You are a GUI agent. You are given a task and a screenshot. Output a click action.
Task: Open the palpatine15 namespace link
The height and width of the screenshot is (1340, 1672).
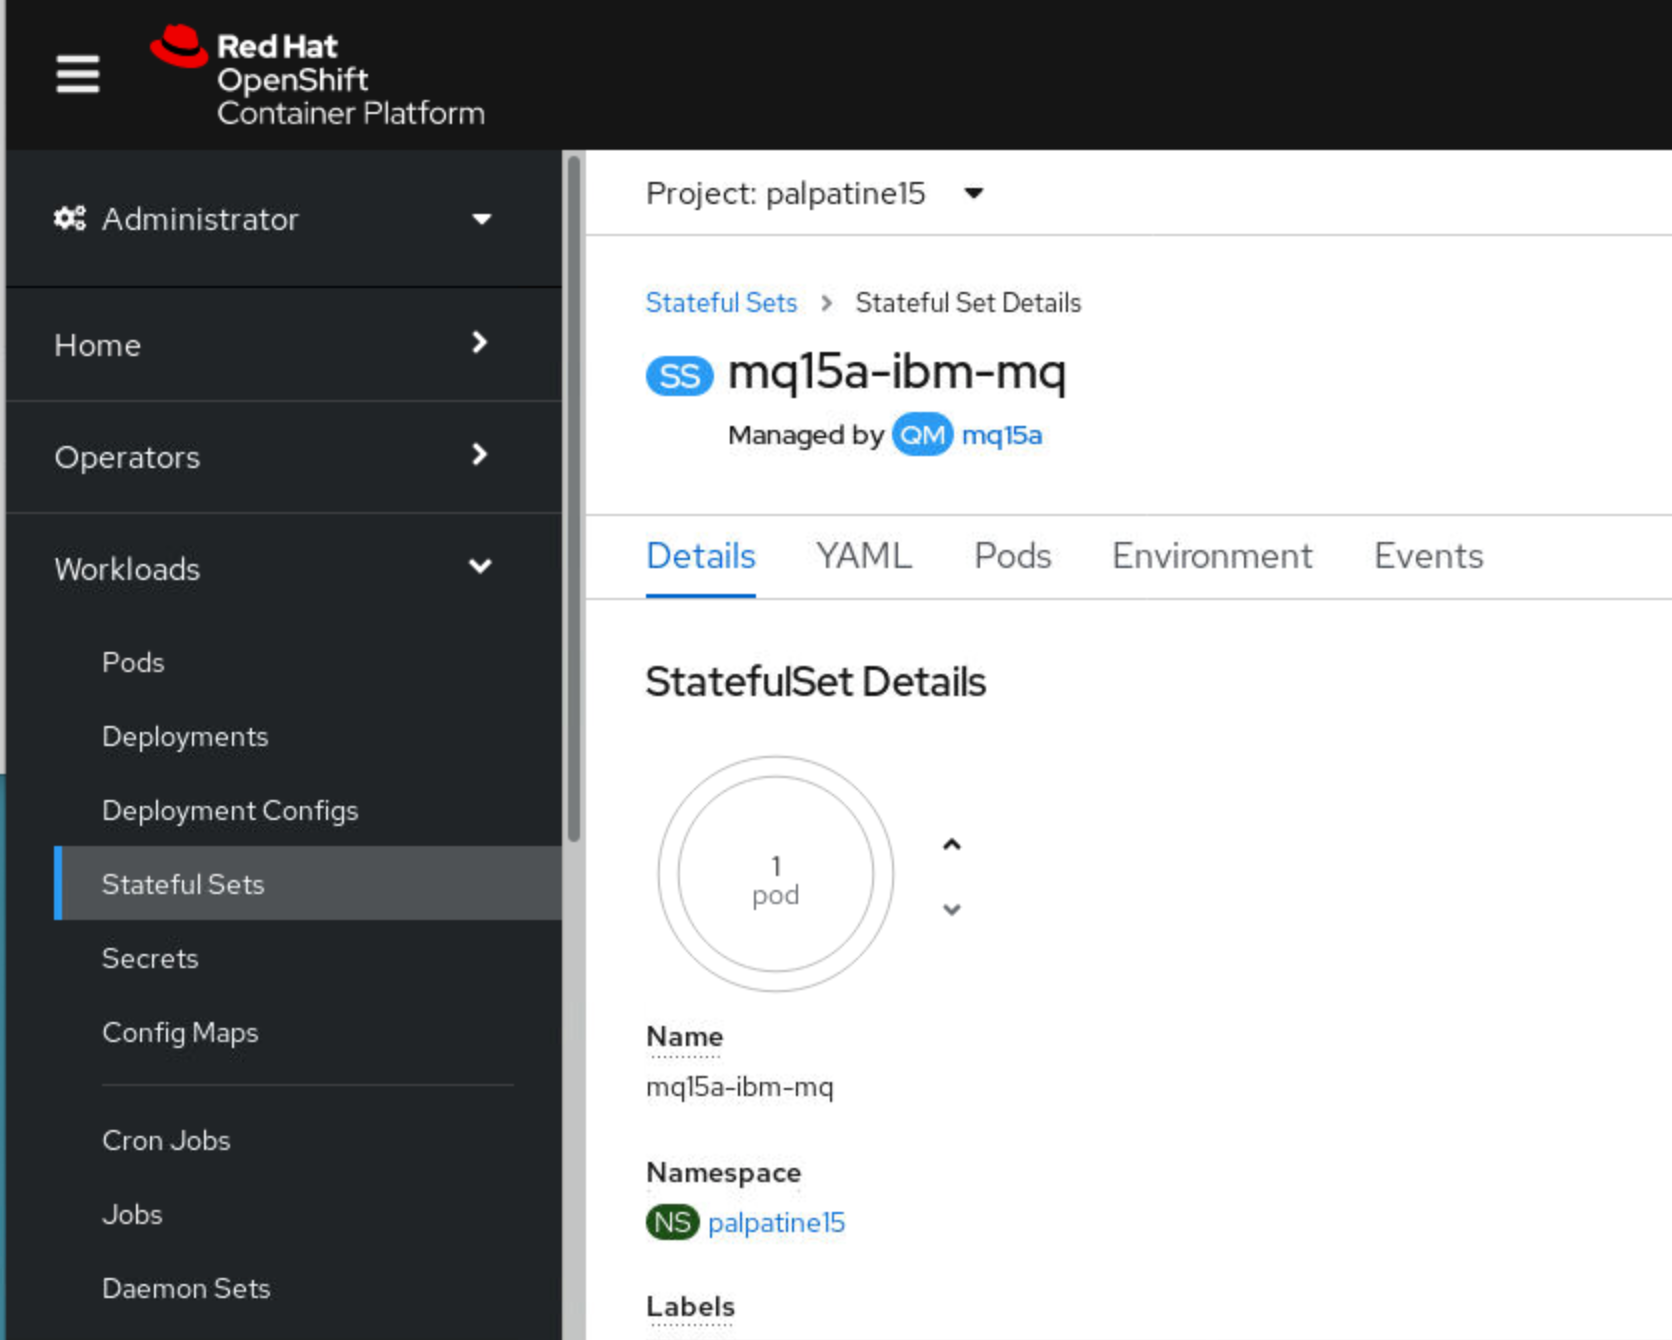pos(776,1222)
